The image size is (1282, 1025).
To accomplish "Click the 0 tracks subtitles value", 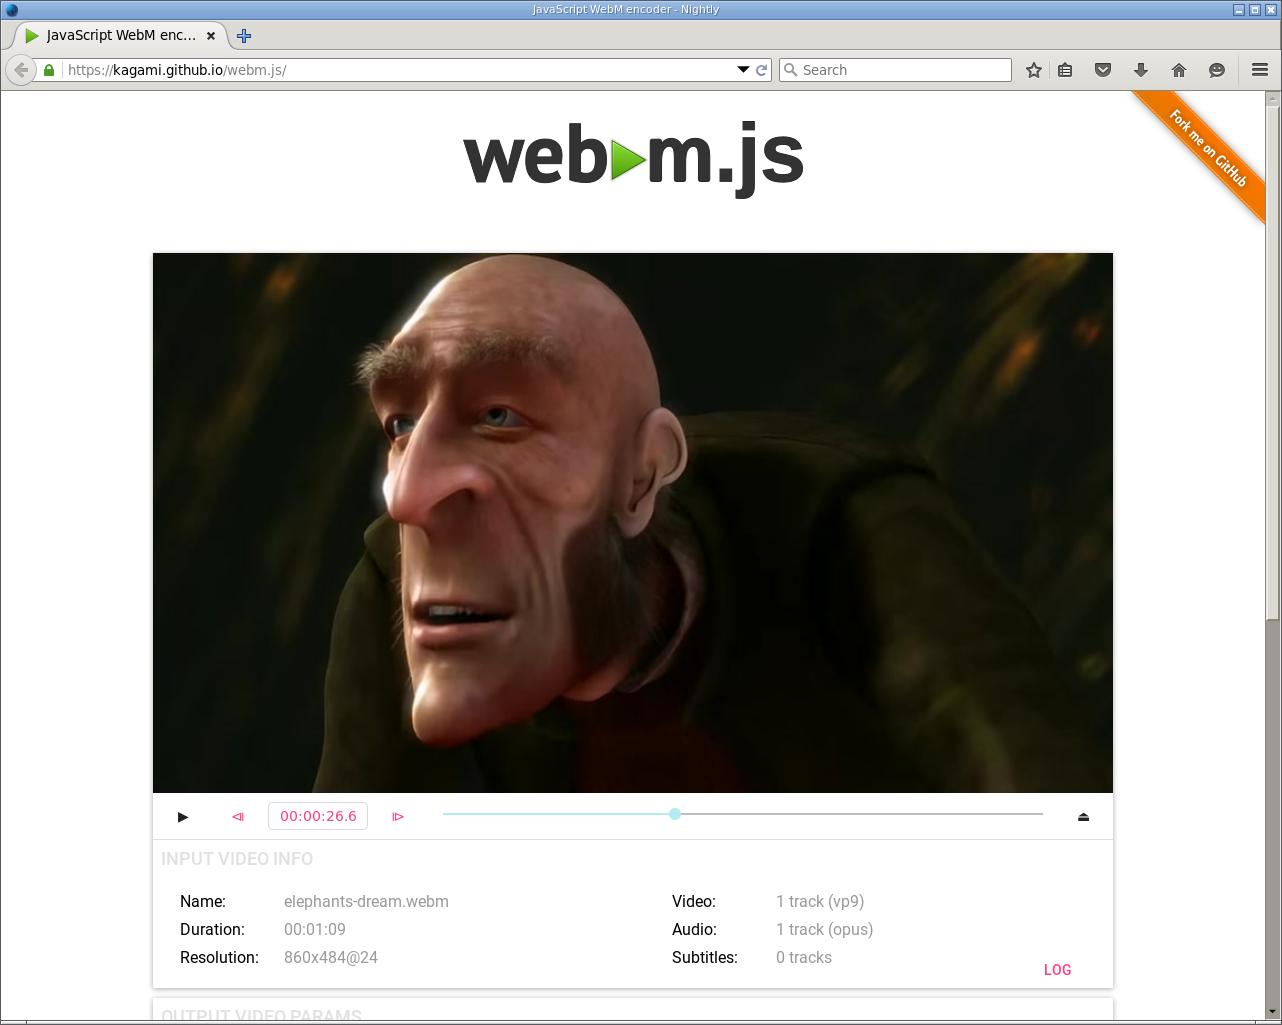I will [804, 957].
